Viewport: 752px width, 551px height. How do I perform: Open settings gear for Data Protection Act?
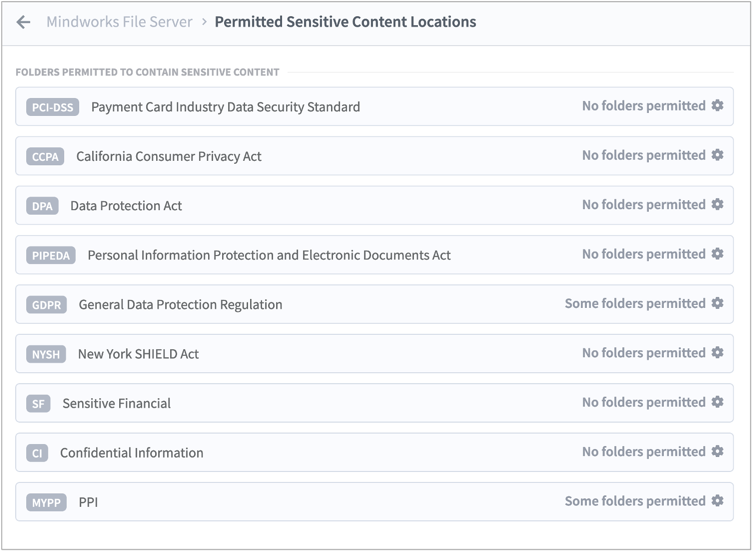click(717, 205)
